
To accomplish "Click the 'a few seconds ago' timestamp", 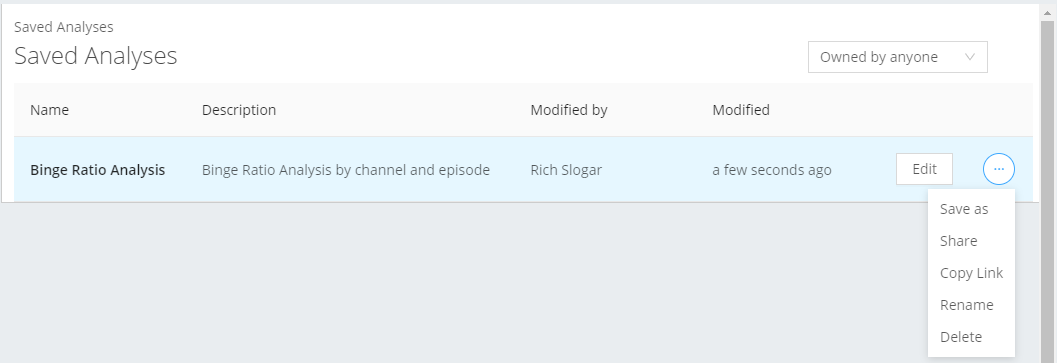I will click(x=772, y=170).
